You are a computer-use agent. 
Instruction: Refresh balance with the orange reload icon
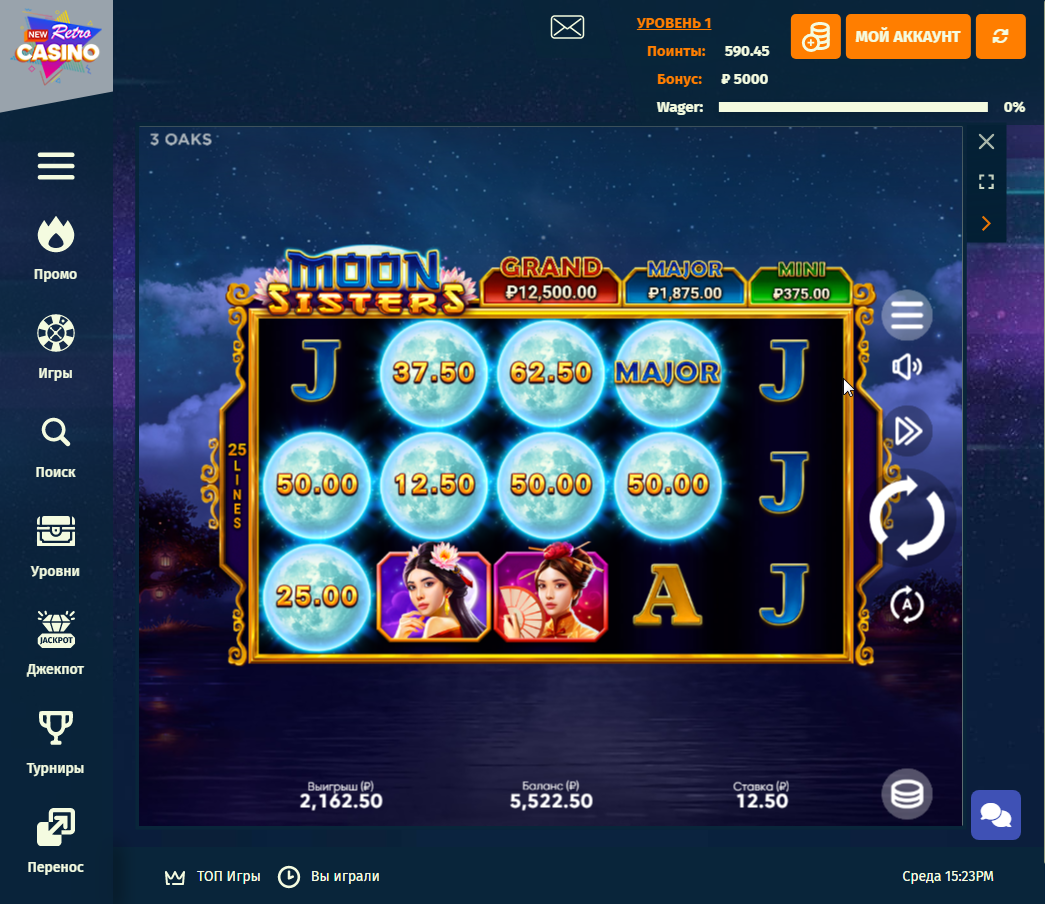pyautogui.click(x=1000, y=37)
